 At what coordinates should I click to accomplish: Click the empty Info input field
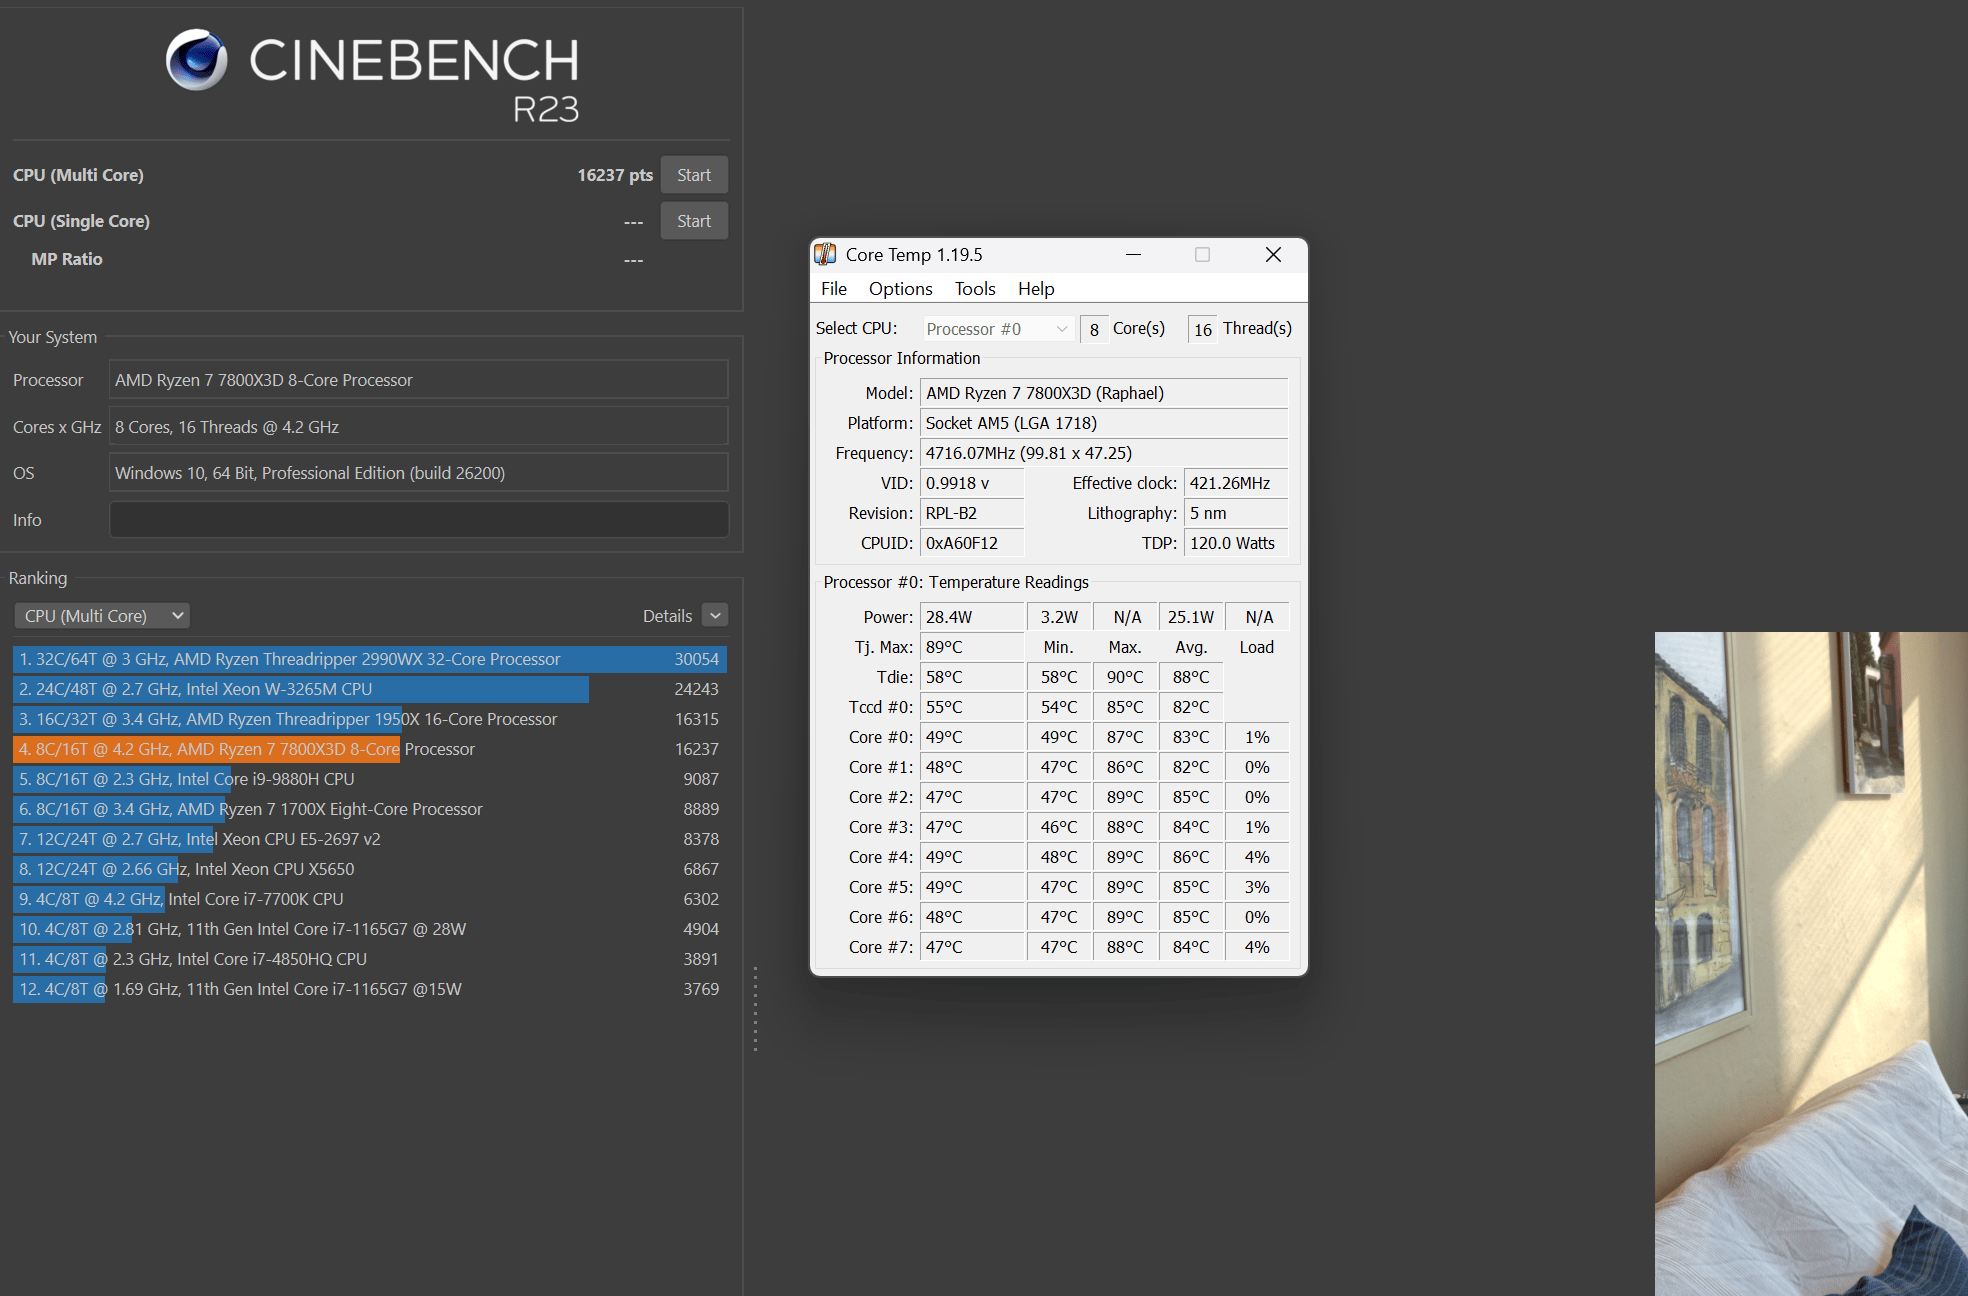coord(419,520)
